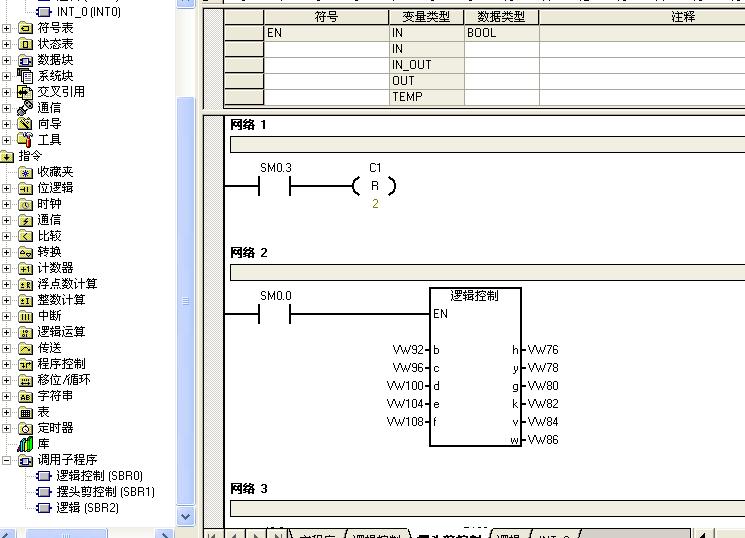Expand the 数据块 data block node
The image size is (745, 538).
coord(8,60)
